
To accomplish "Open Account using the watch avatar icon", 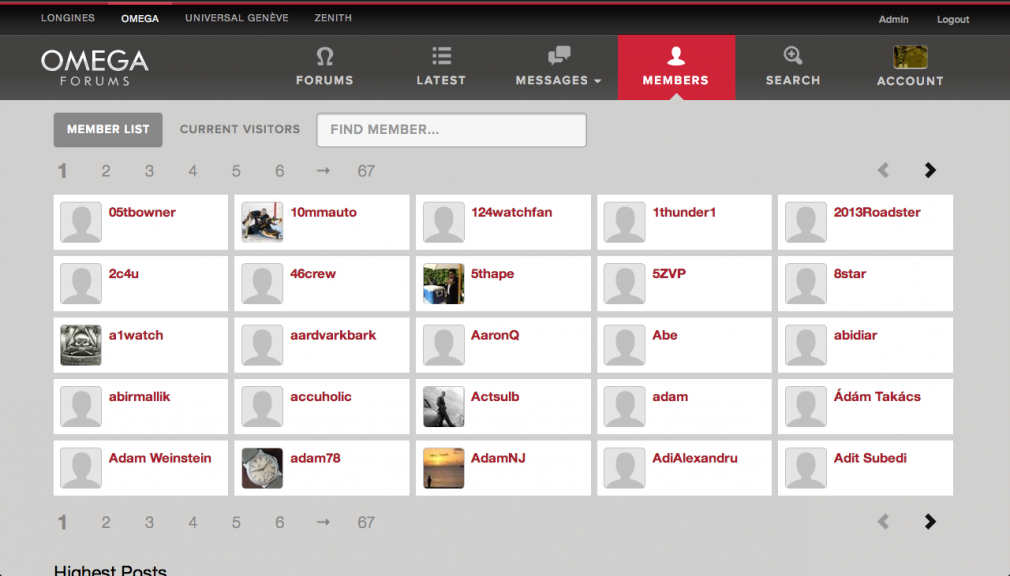I will [909, 58].
